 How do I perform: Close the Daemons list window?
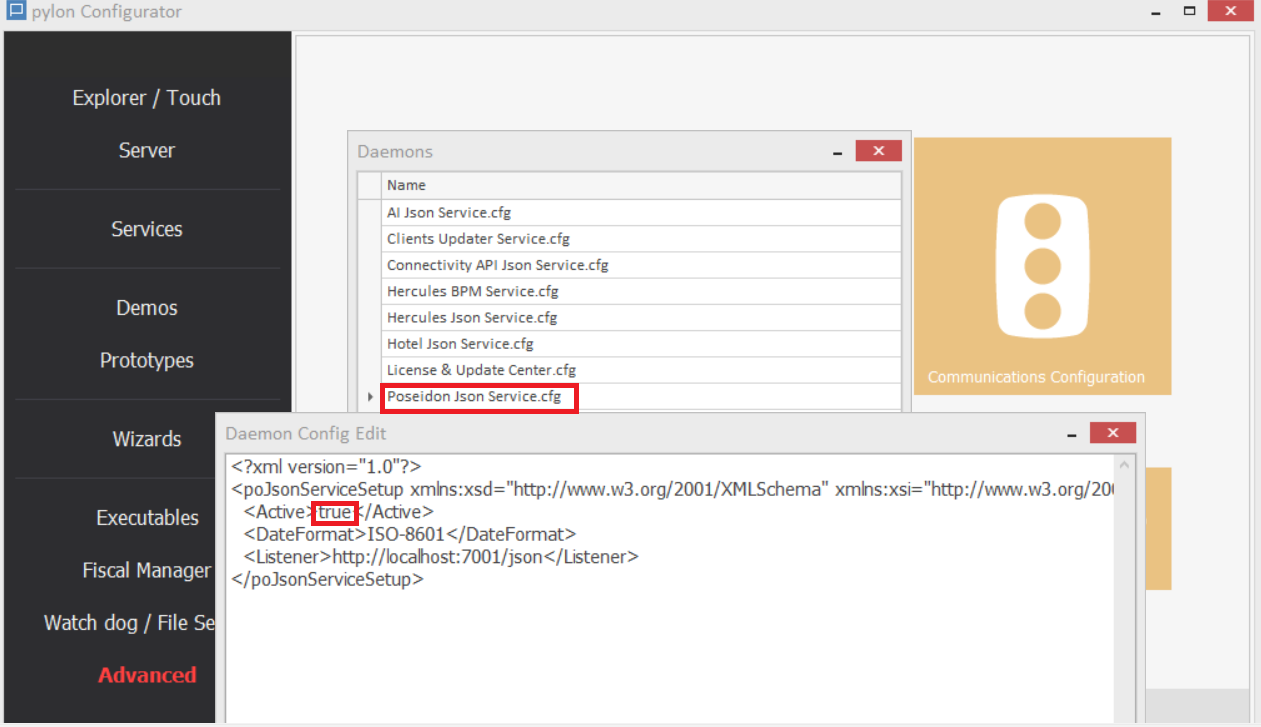pos(878,151)
